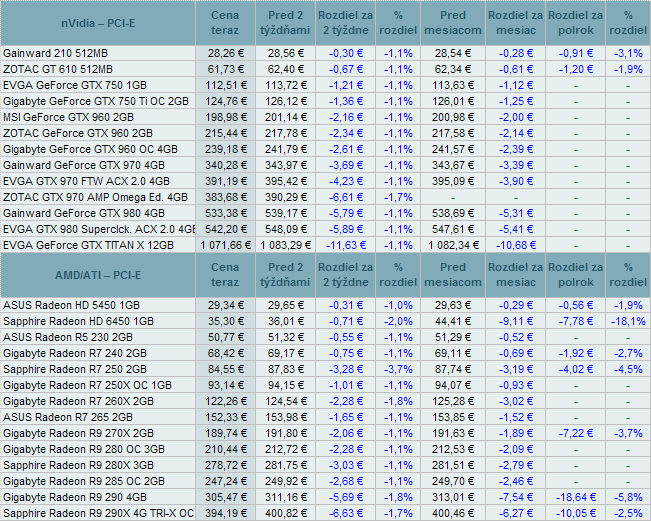Click ZOTAC GTX 970 AMP Omega Ed. 4GB

(95, 197)
